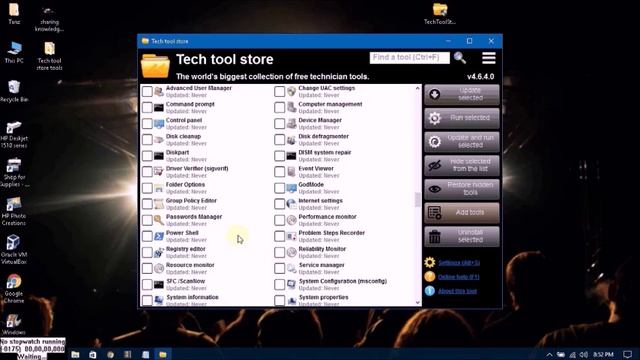This screenshot has height=360, width=640.
Task: Open the This PC desktop icon
Action: [14, 52]
